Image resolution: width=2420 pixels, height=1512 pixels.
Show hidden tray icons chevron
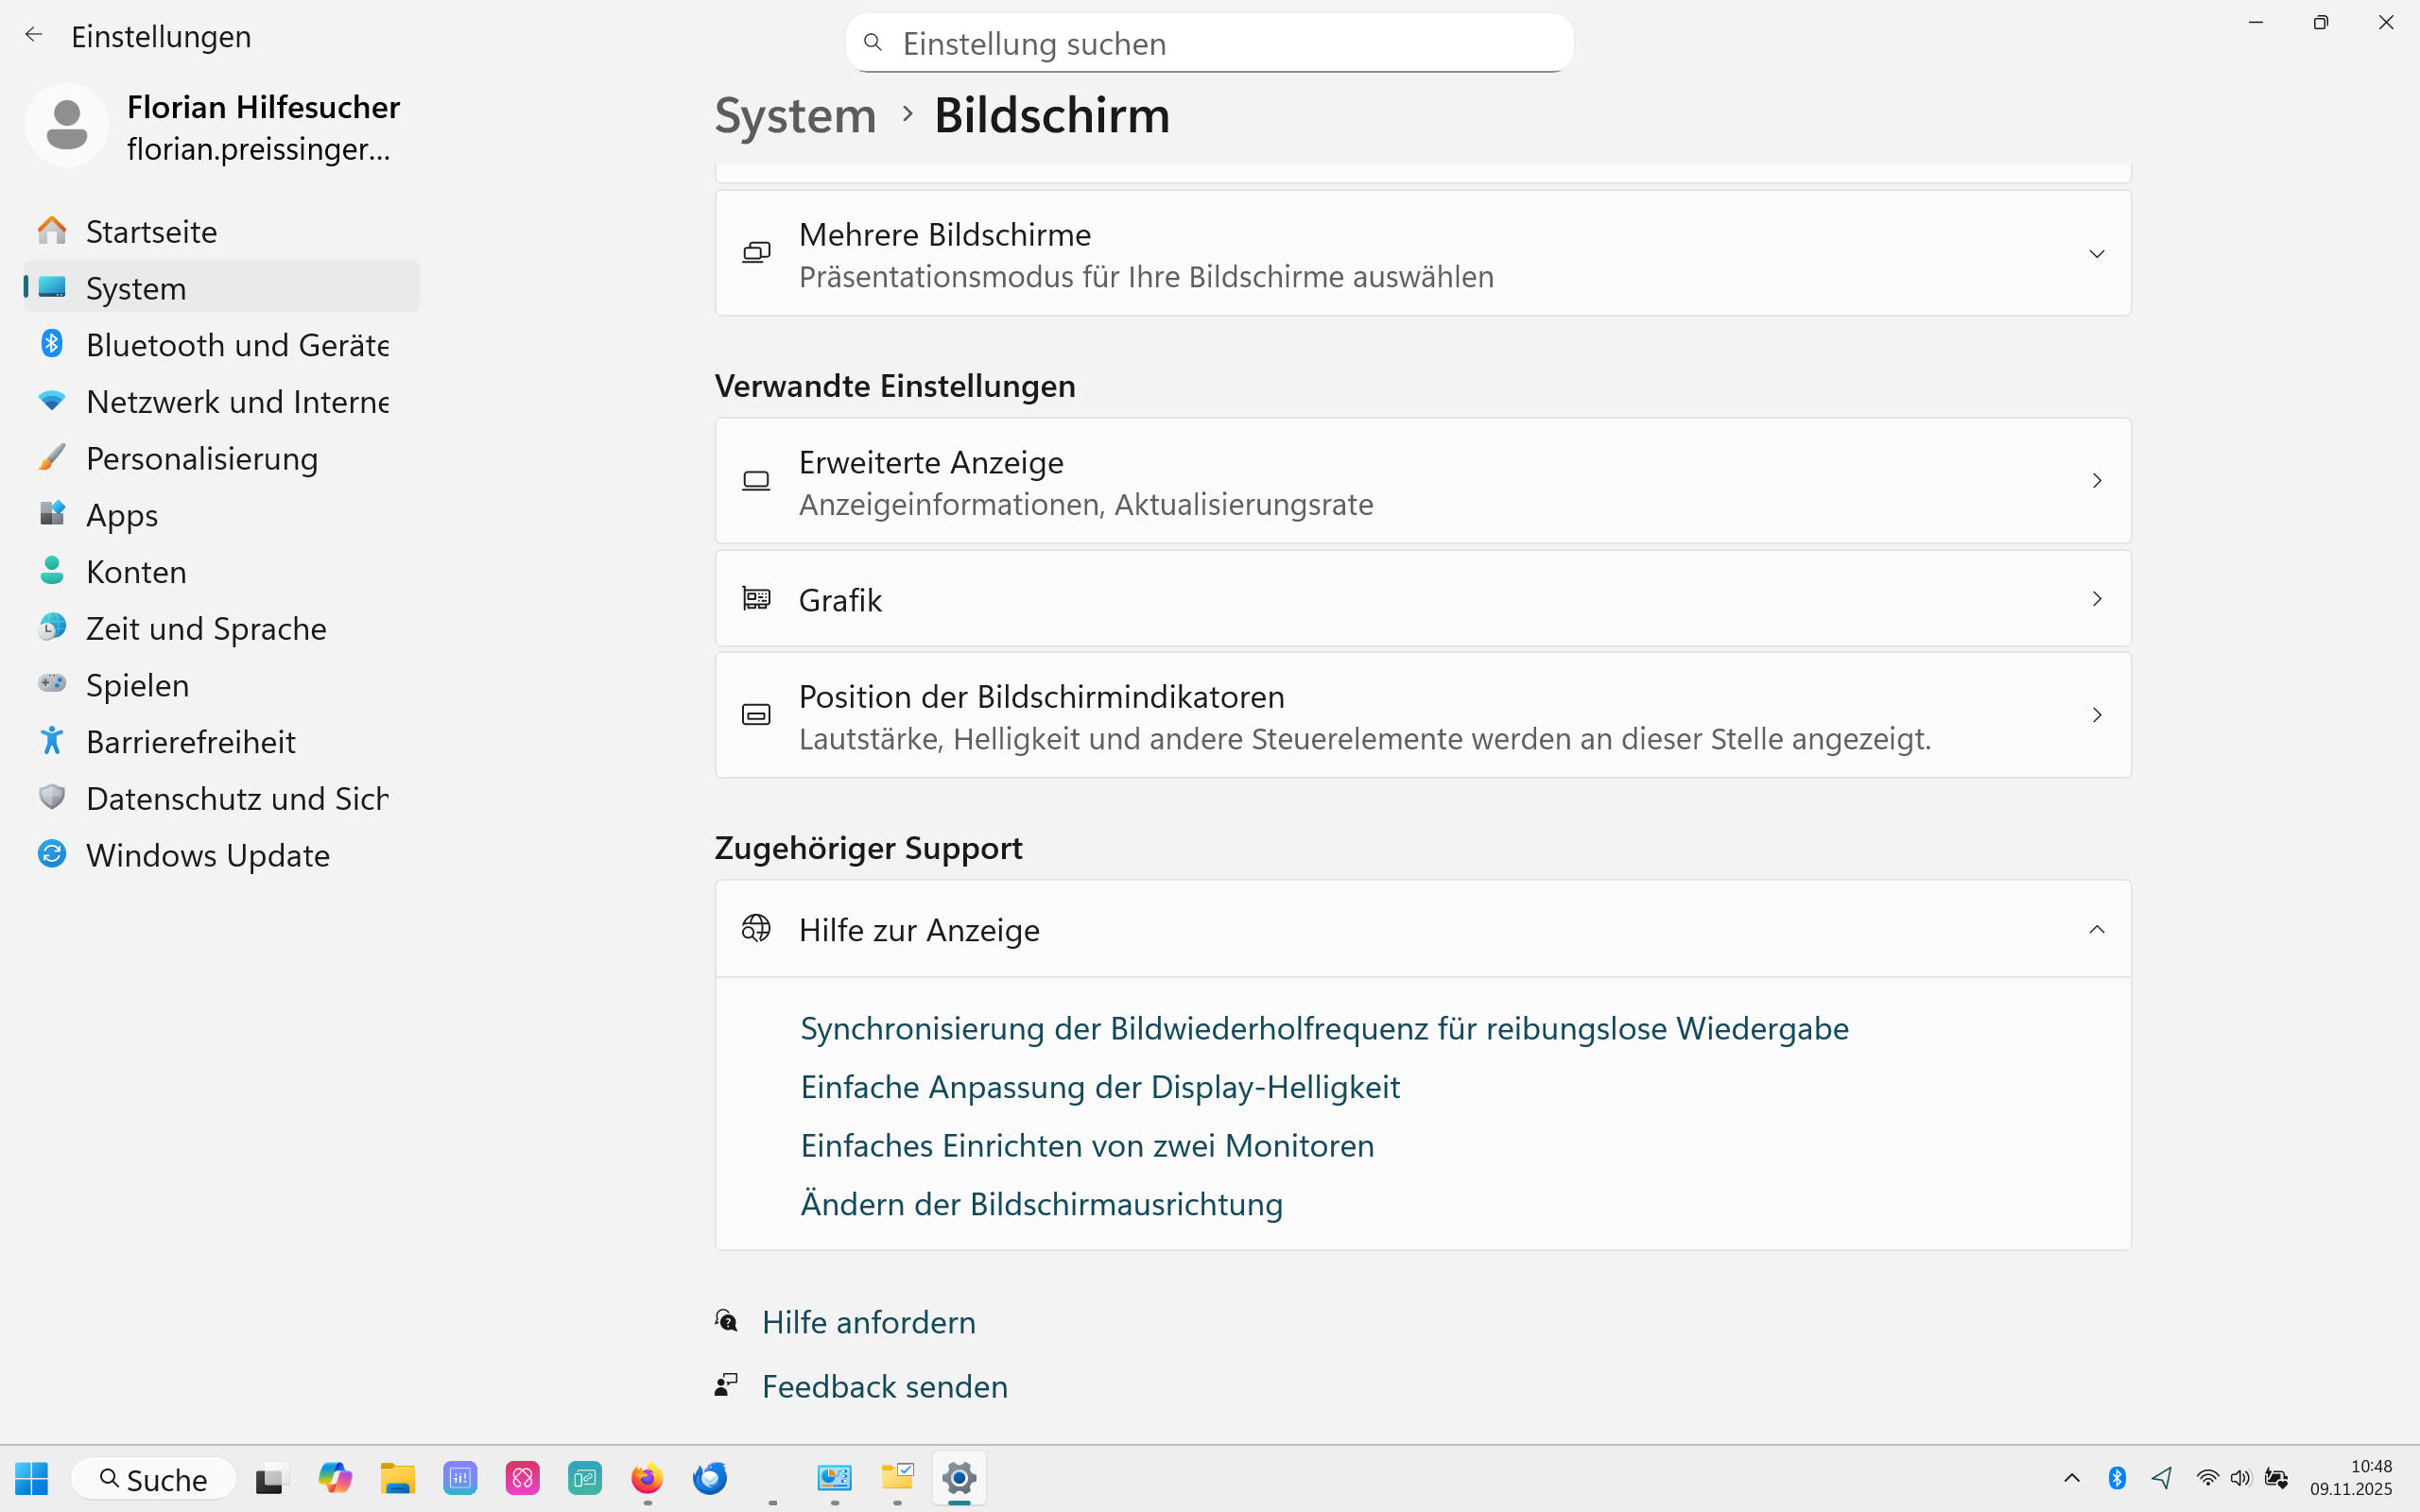2072,1477
